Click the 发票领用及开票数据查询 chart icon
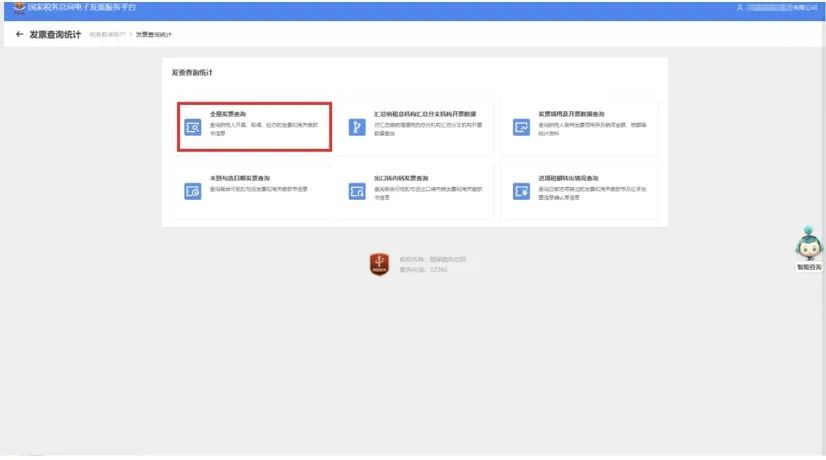This screenshot has width=826, height=460. click(x=520, y=126)
